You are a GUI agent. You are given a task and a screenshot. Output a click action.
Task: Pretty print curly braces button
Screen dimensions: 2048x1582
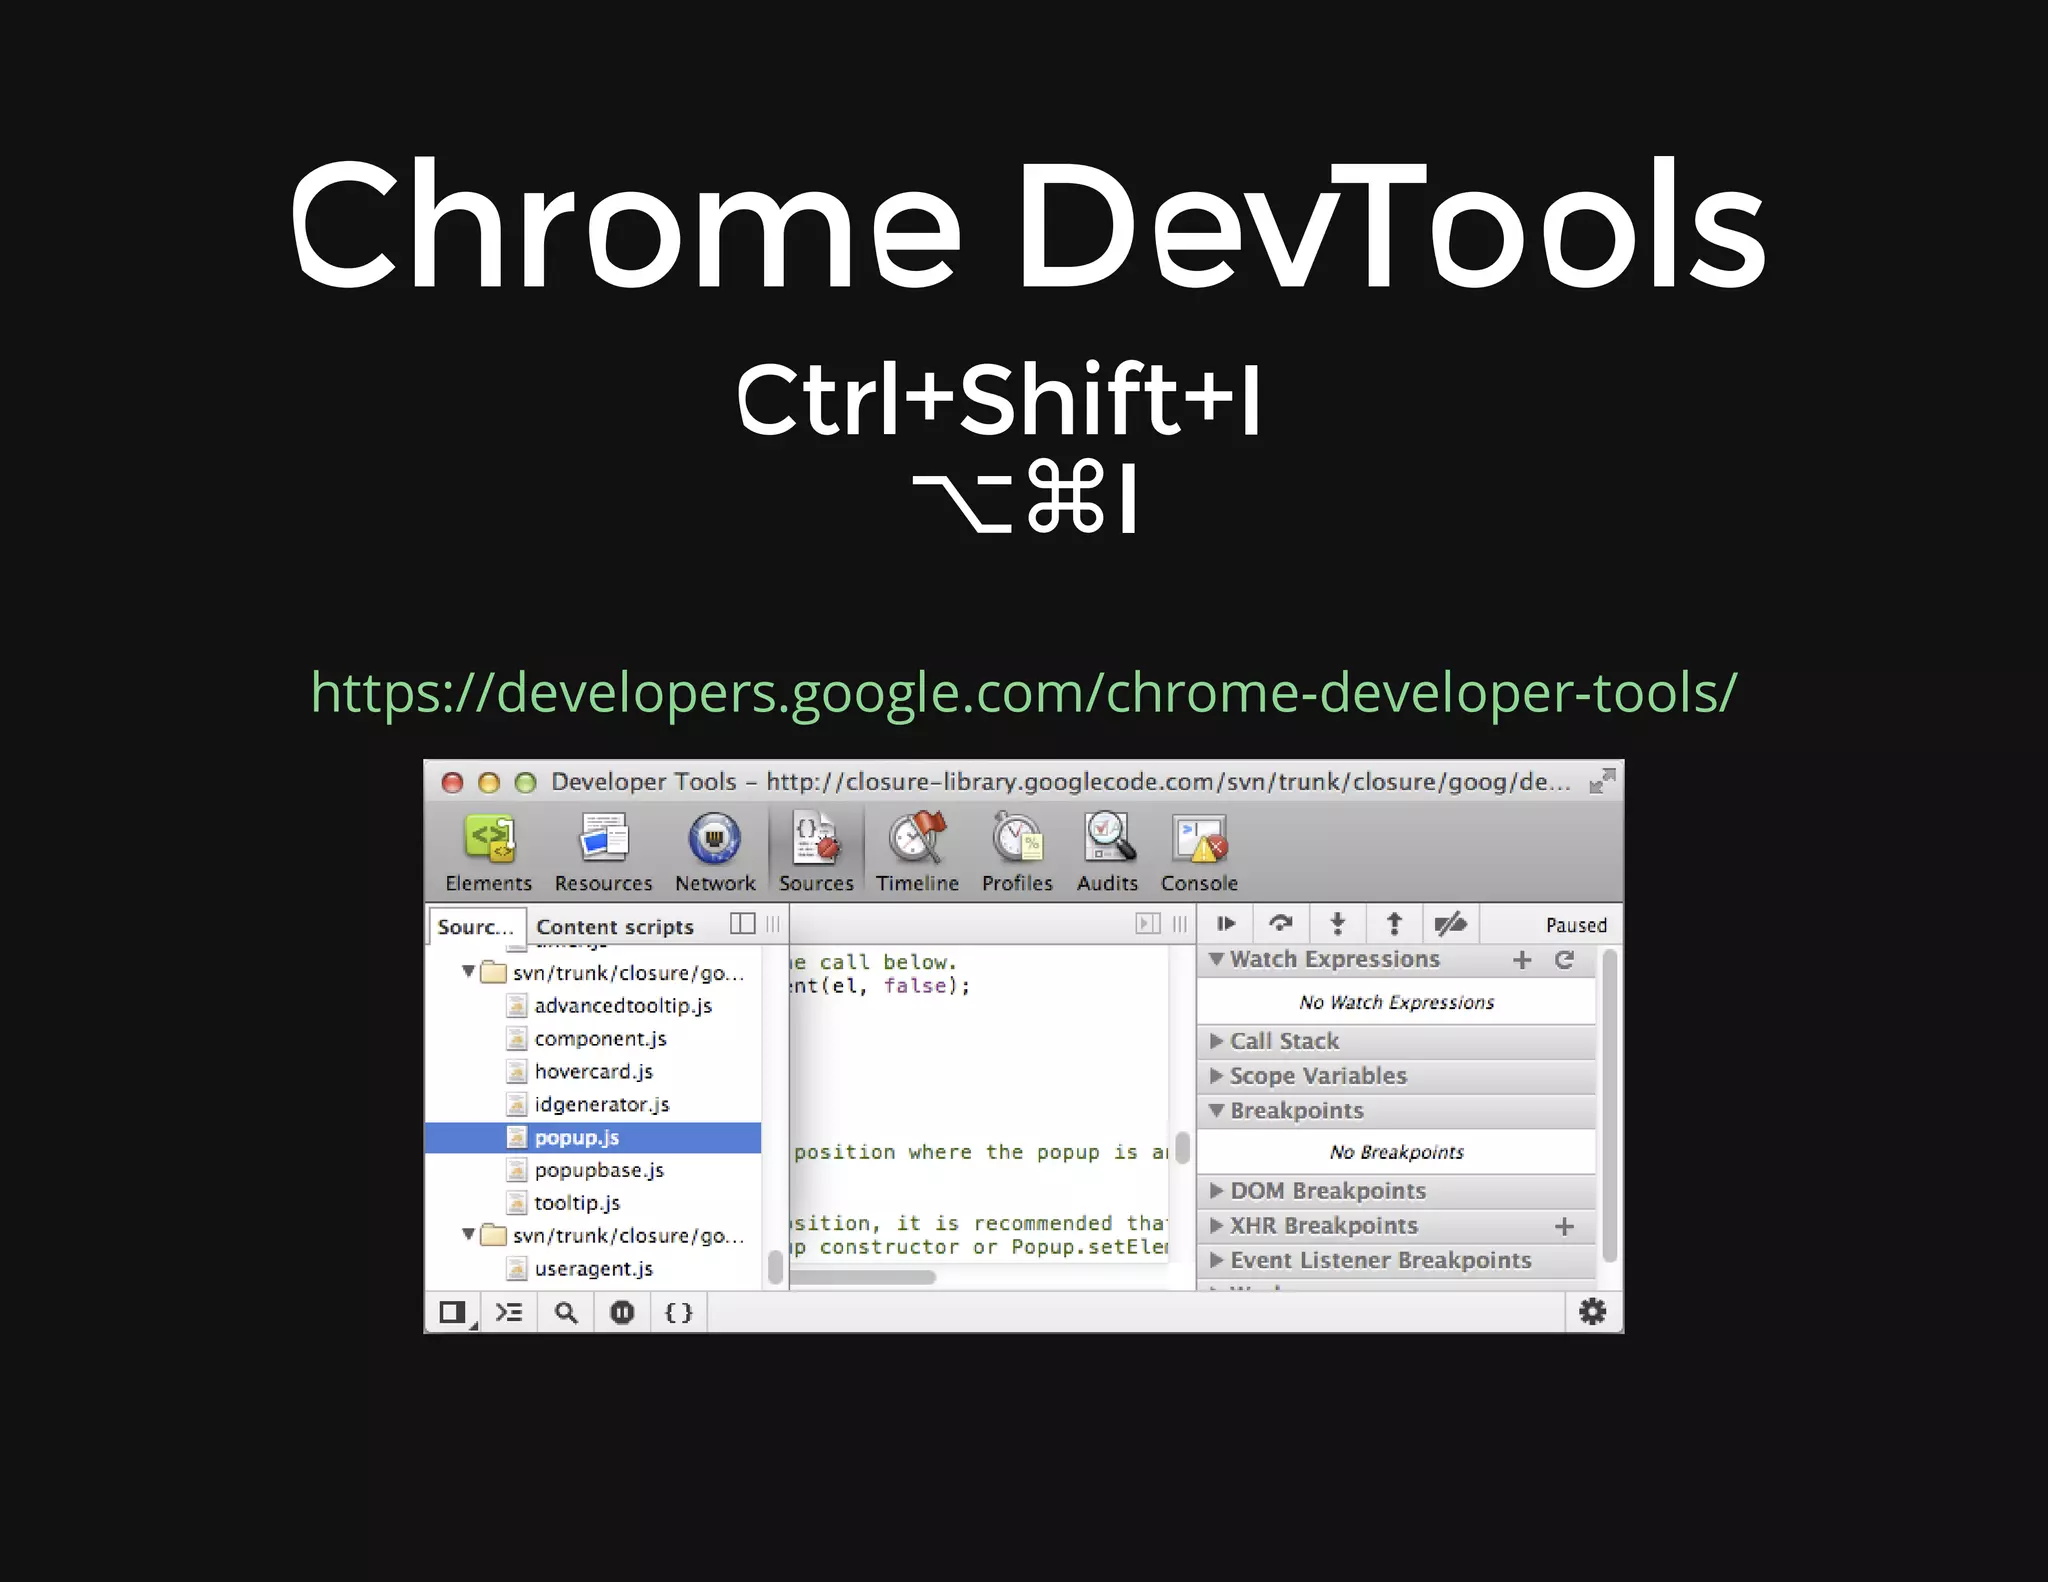[679, 1312]
